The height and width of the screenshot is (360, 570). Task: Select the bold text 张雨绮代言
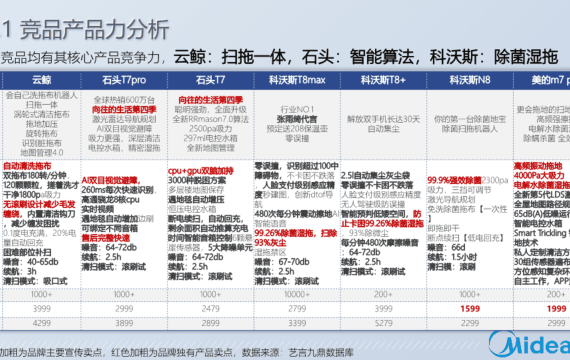[297, 119]
